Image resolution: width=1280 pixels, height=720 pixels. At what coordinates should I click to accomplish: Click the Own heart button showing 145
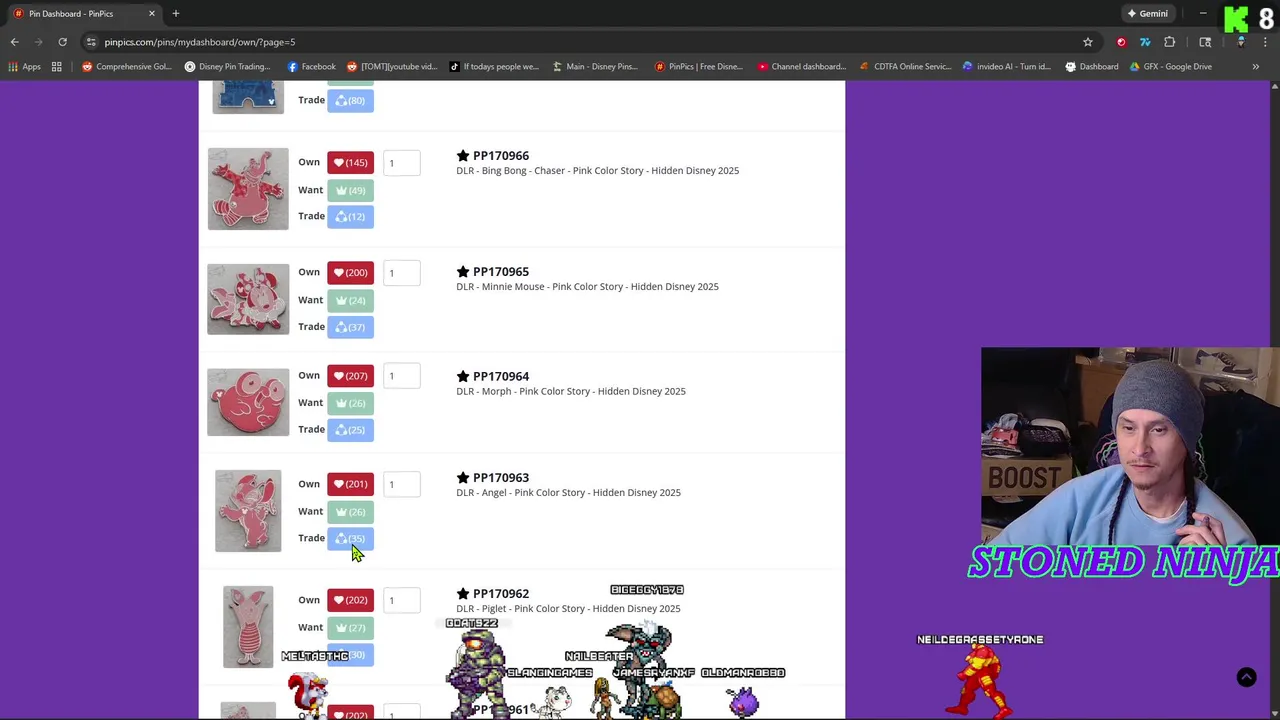(x=350, y=163)
